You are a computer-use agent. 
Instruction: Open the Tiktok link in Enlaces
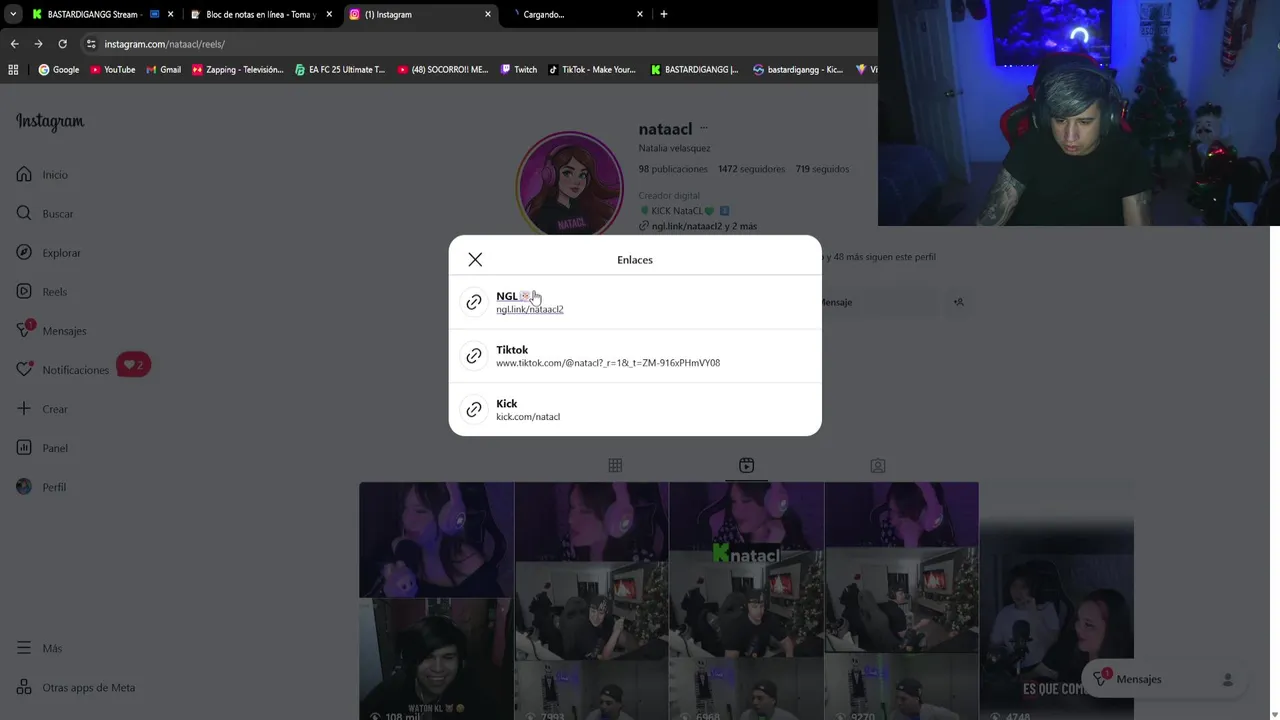(x=635, y=356)
